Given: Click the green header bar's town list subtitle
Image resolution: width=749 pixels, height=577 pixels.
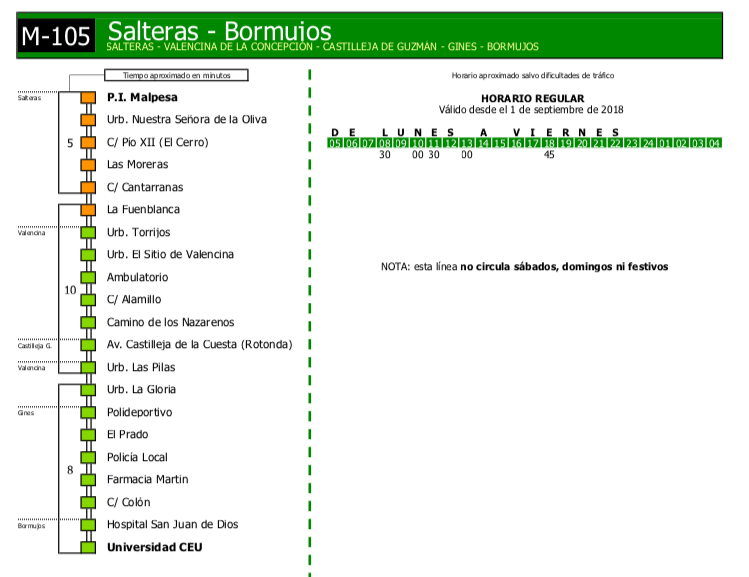Looking at the screenshot, I should pos(322,47).
